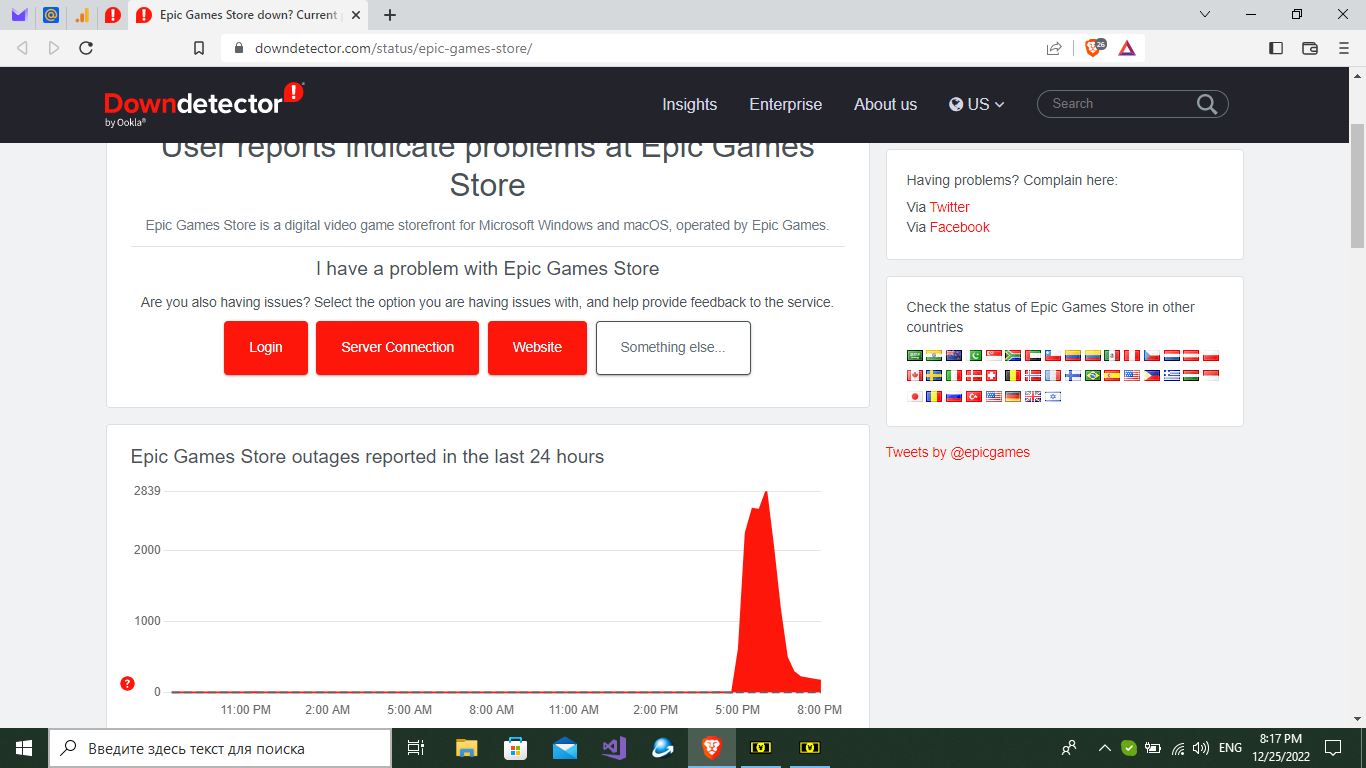Viewport: 1366px width, 768px height.
Task: Select the Philippines flag
Action: (x=1152, y=375)
